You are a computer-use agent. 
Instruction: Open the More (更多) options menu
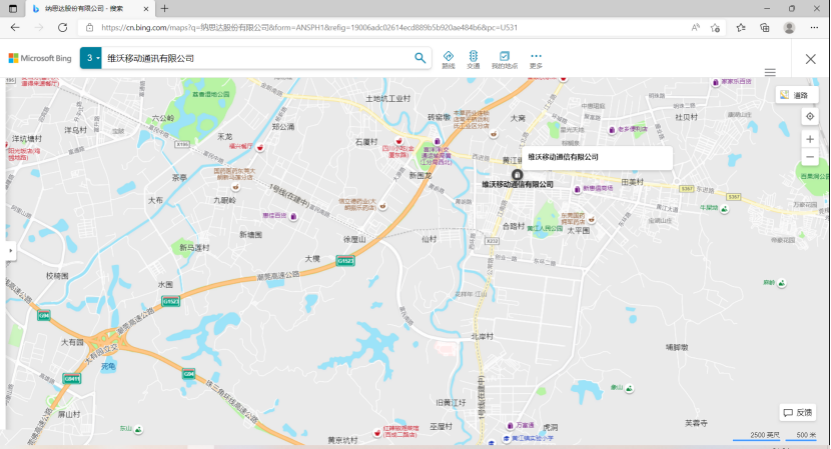click(536, 59)
